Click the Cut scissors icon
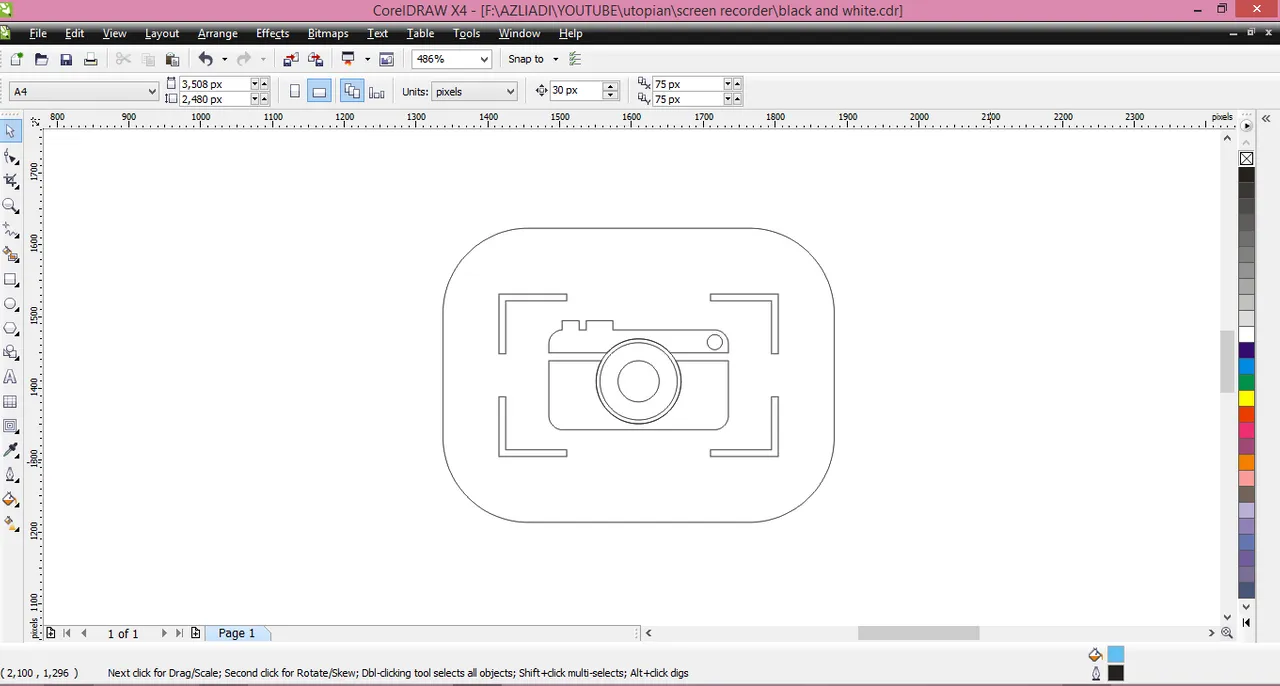This screenshot has width=1280, height=686. point(124,59)
